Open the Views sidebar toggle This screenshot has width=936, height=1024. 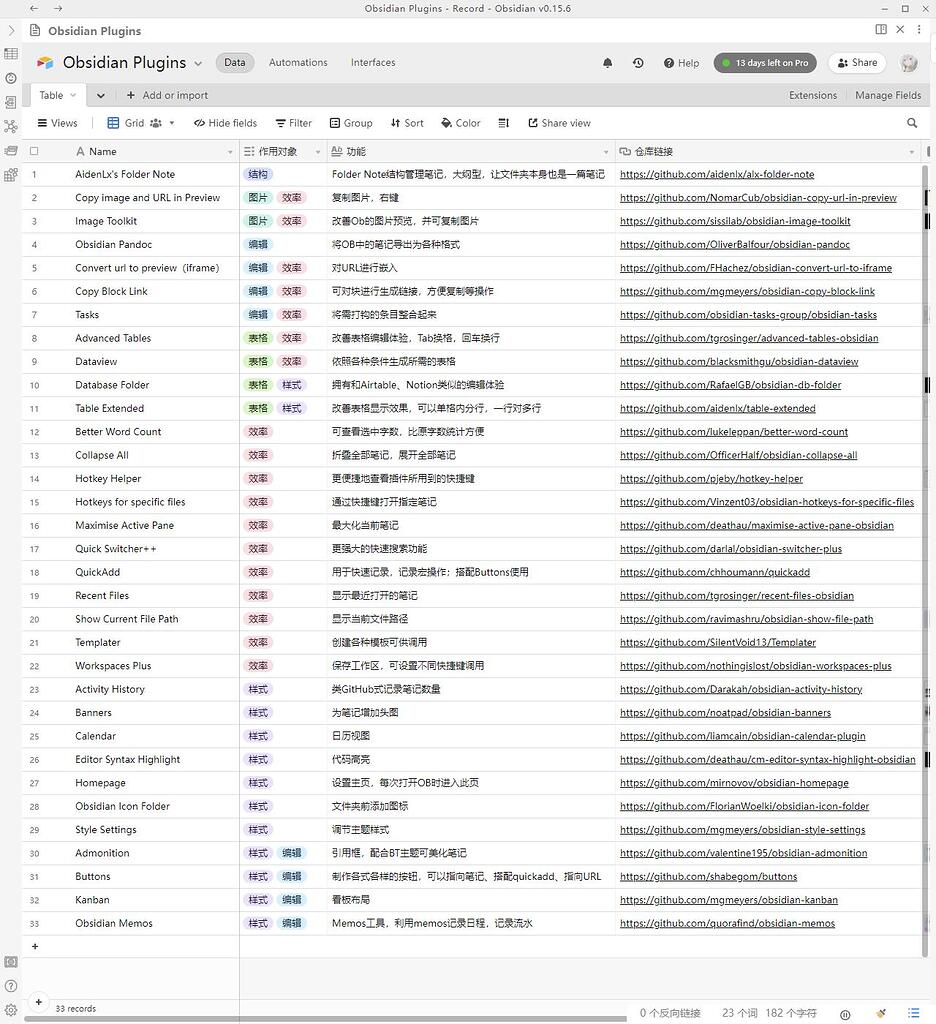(x=57, y=123)
